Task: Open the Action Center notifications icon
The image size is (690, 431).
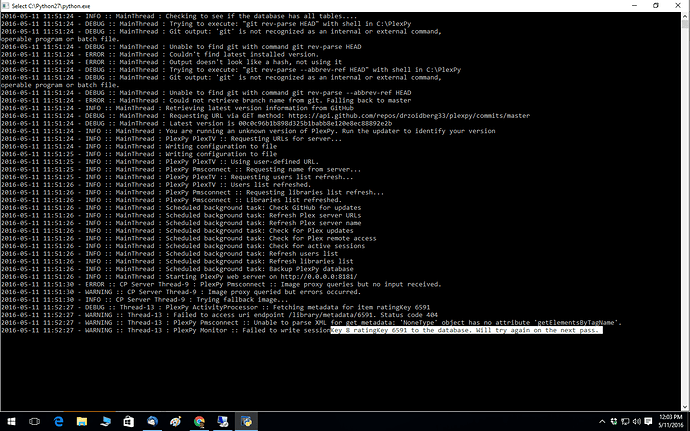Action: coord(648,422)
